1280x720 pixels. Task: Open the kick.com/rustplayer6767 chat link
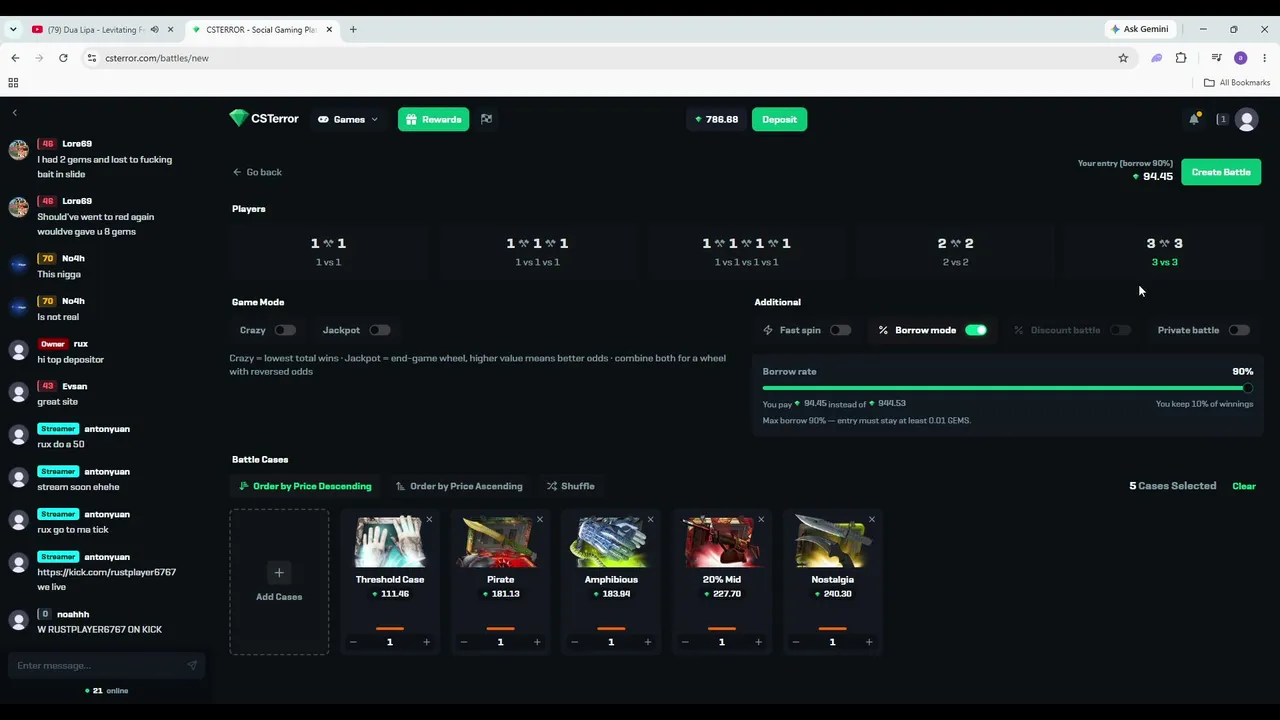(x=107, y=572)
